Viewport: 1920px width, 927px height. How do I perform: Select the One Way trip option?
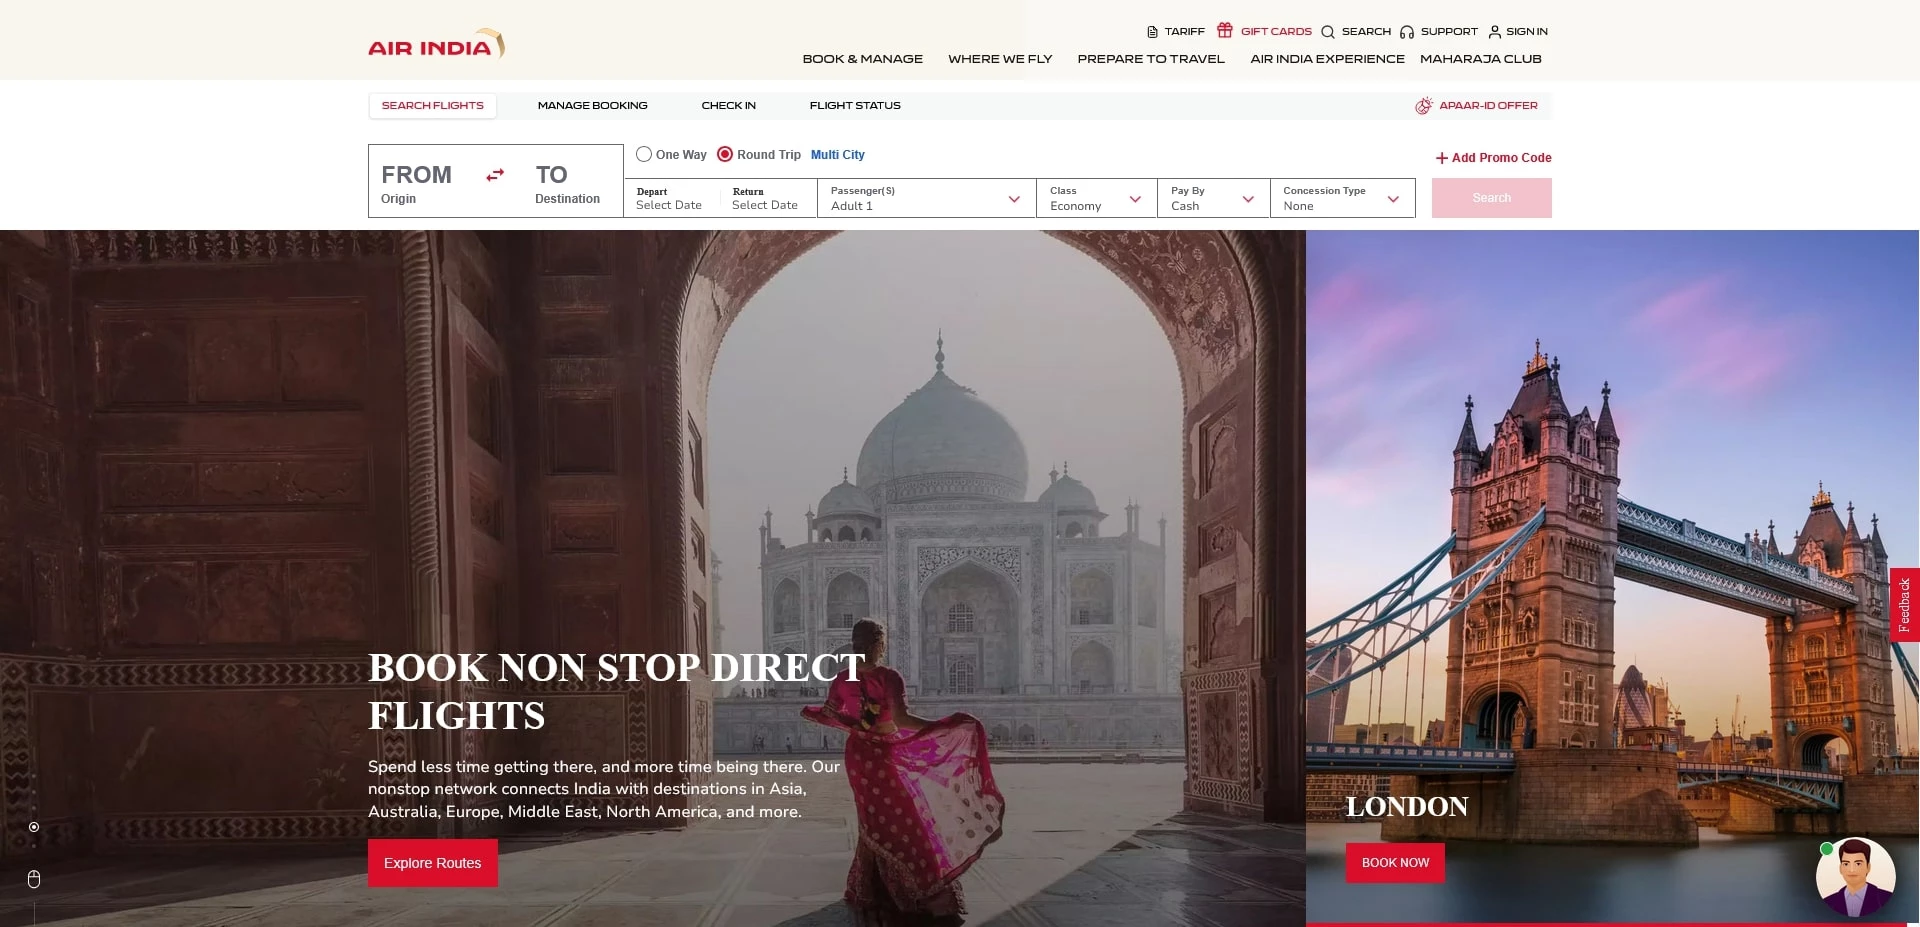tap(644, 154)
